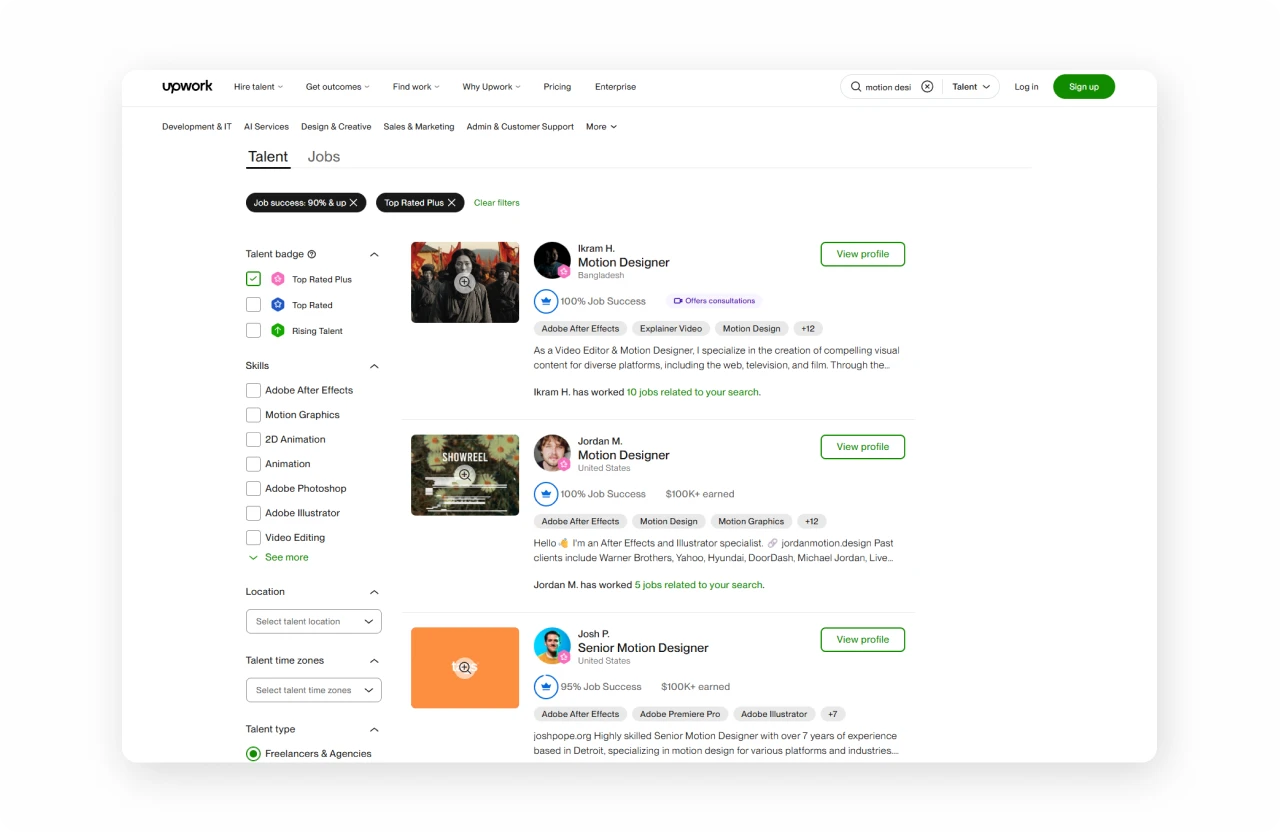Click into the motion design search field
Viewport: 1280px width, 832px height.
click(x=889, y=87)
